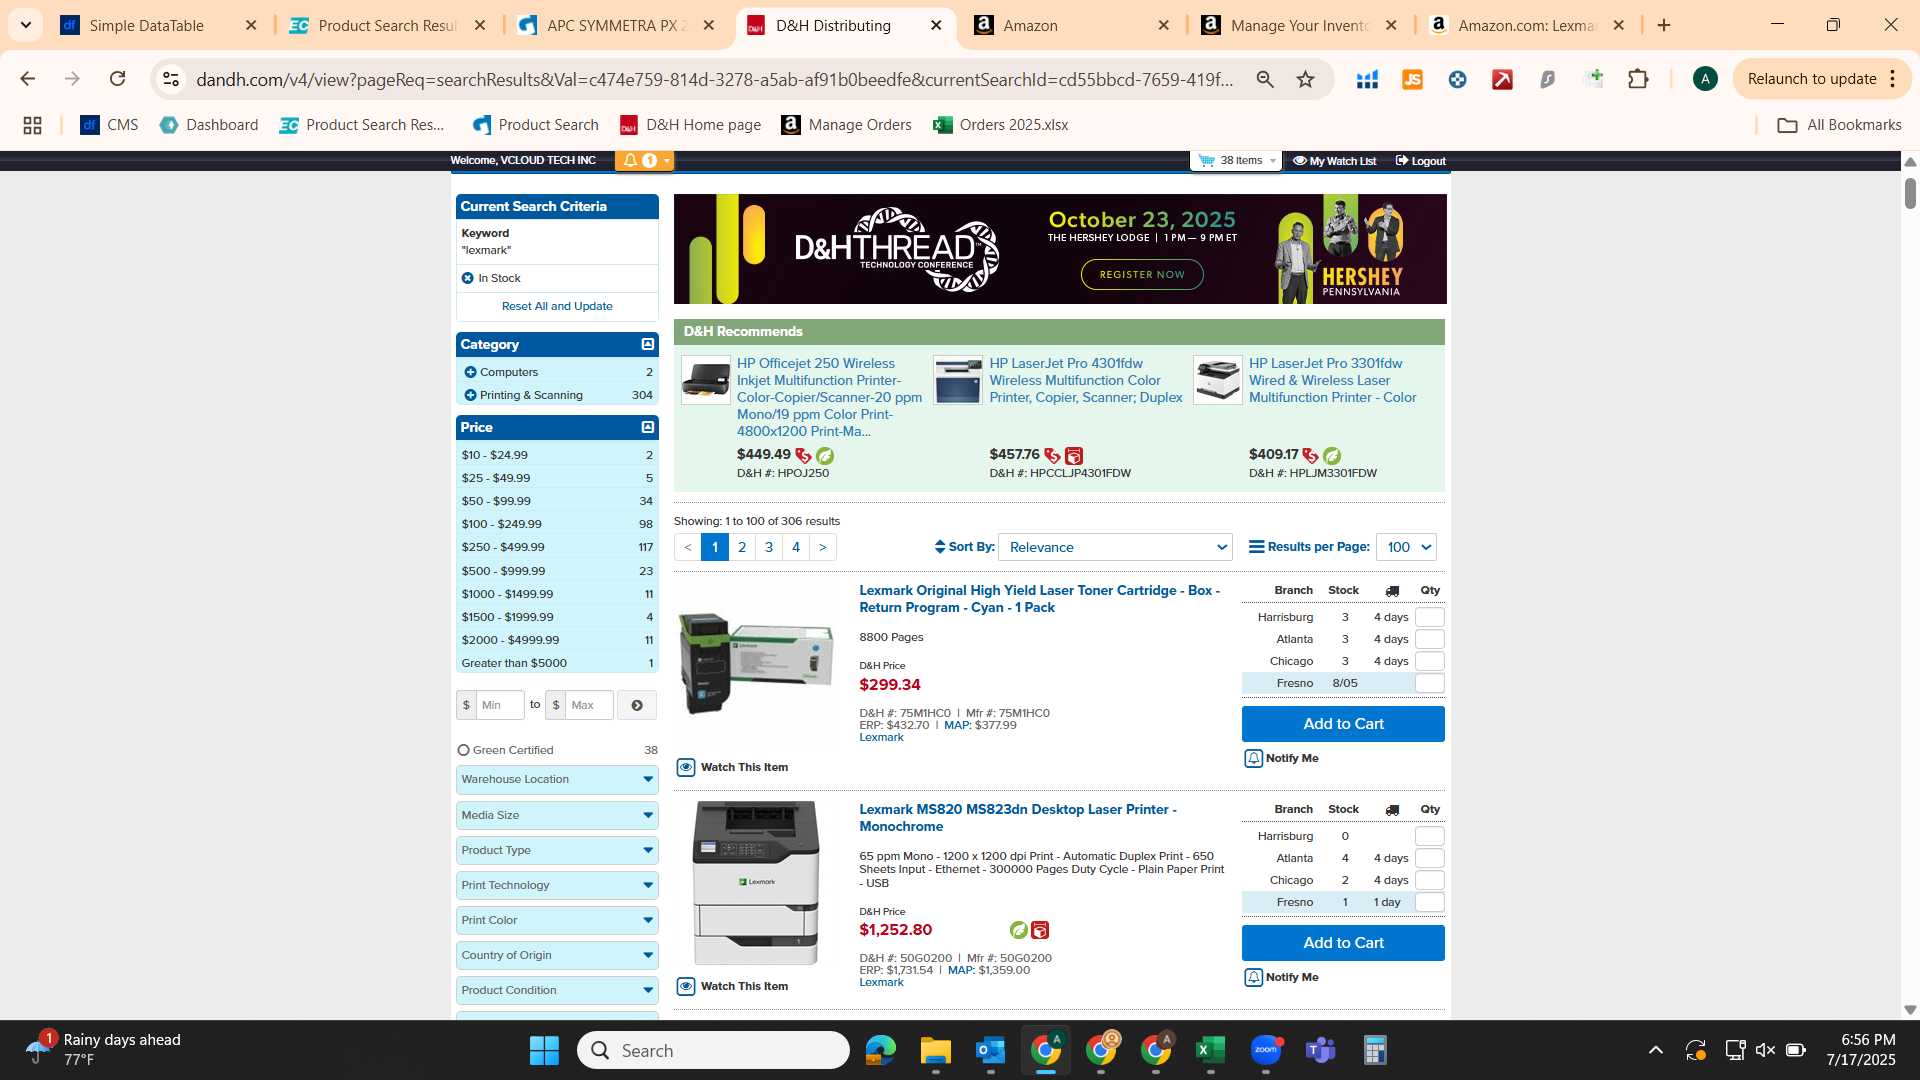Open the shopping cart with 38 items
Screen dimensions: 1920x1080
[x=1236, y=160]
